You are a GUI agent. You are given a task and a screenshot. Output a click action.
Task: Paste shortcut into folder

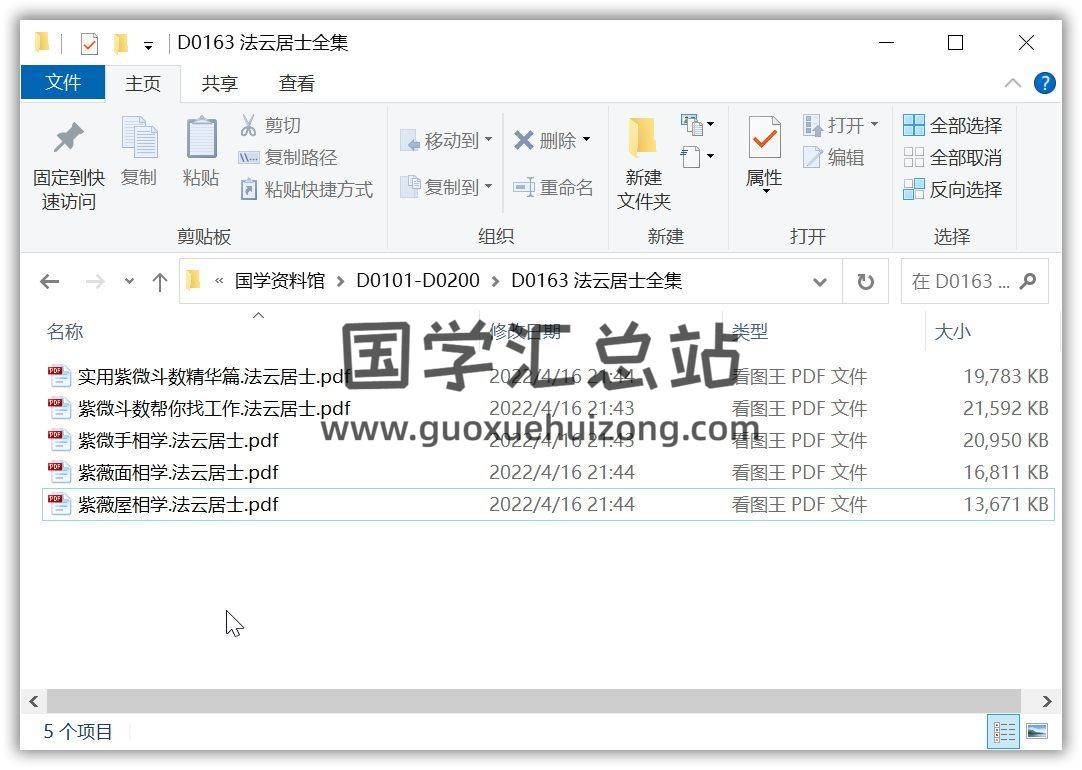pos(306,189)
